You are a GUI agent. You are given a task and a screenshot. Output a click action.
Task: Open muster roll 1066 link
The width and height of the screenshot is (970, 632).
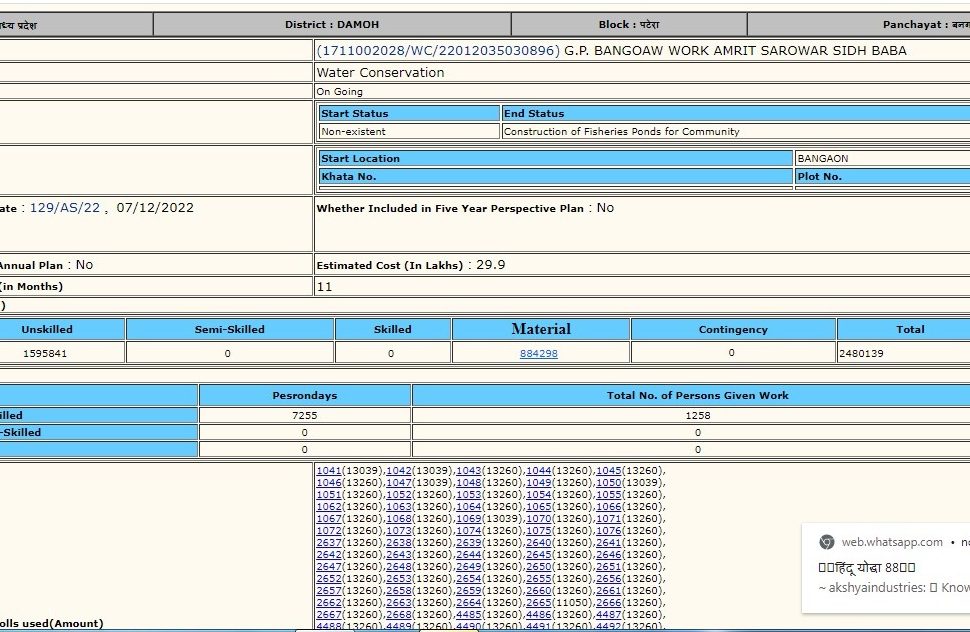(608, 506)
